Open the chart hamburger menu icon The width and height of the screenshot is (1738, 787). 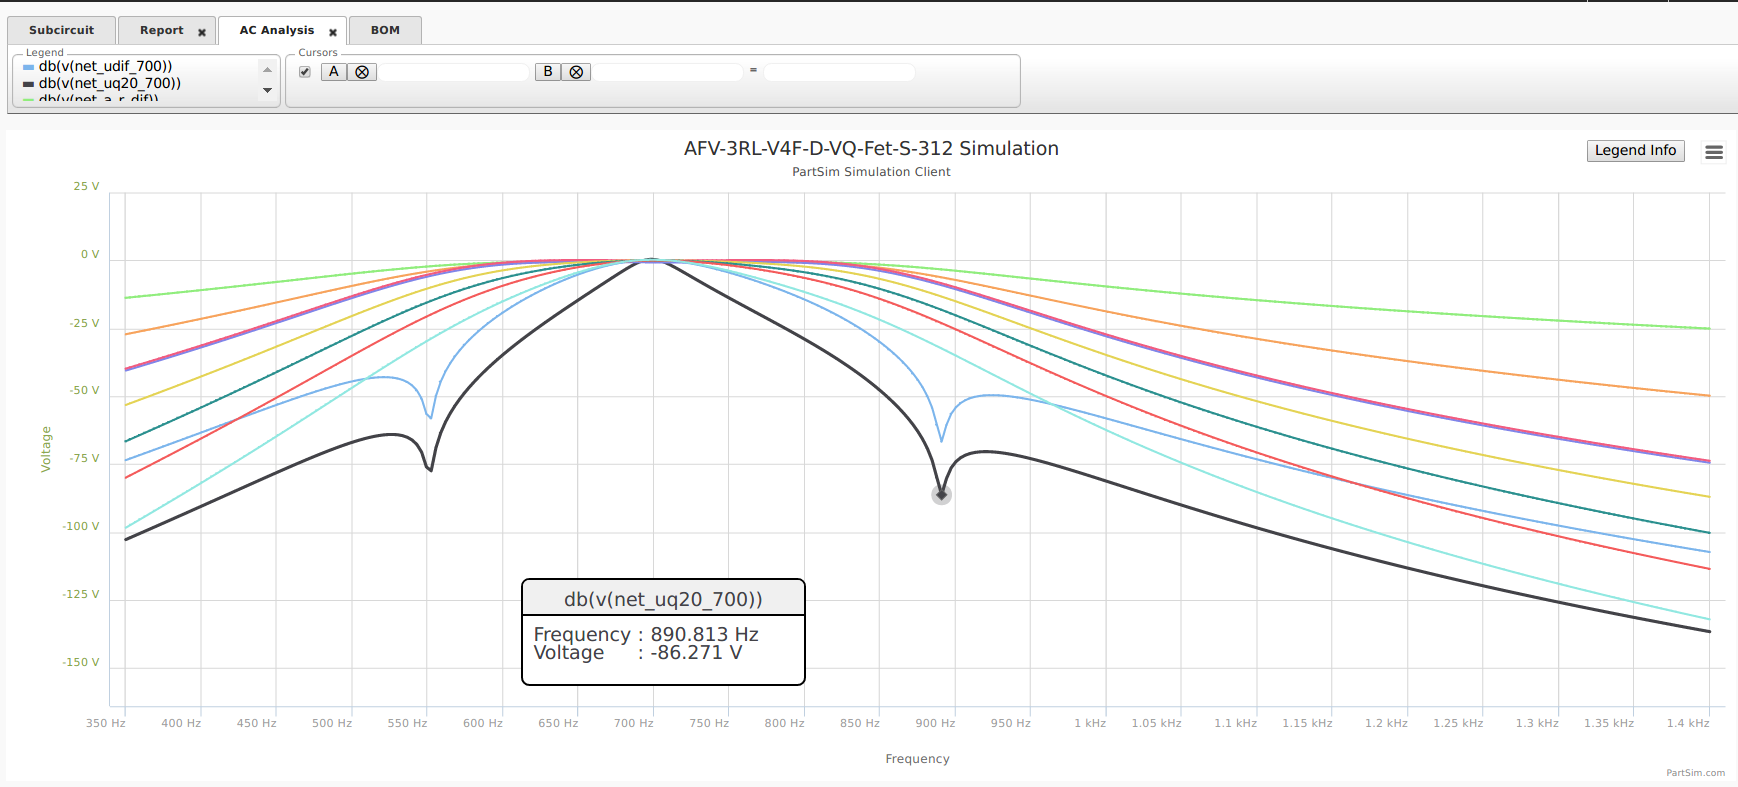1713,152
